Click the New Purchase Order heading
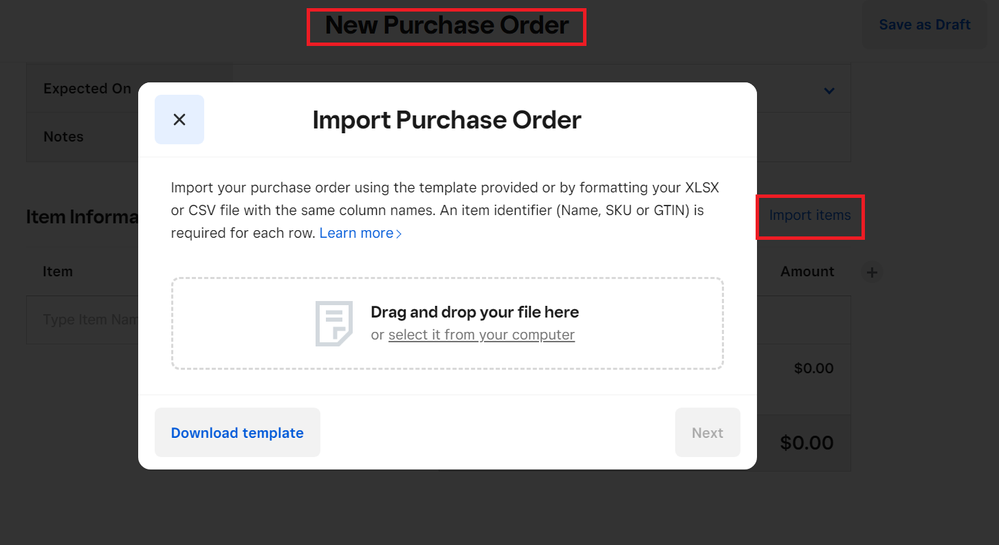 pyautogui.click(x=446, y=25)
